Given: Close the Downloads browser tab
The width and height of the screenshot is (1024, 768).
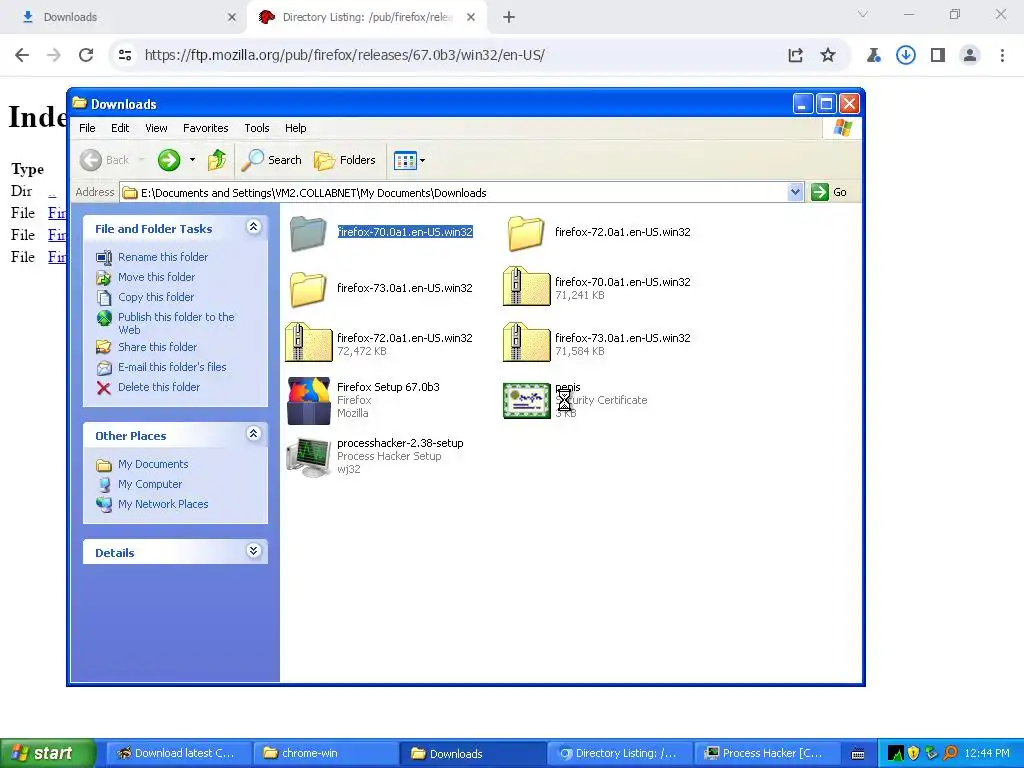Looking at the screenshot, I should click(232, 17).
